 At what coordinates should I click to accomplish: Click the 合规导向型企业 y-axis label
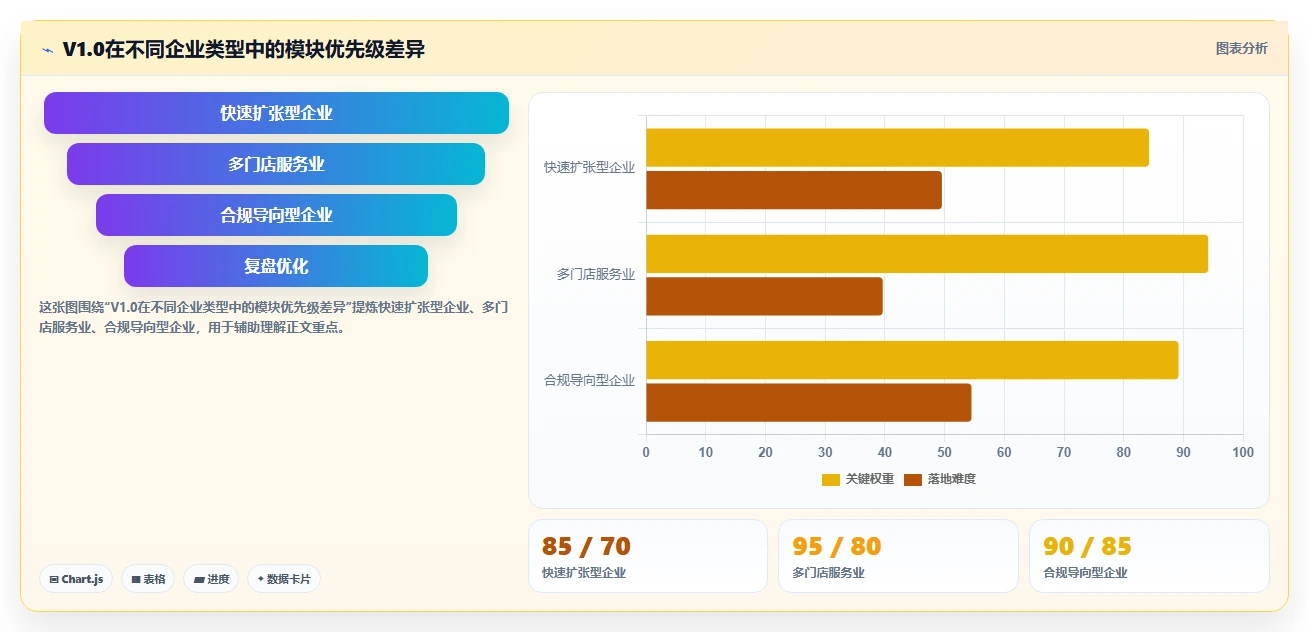click(589, 380)
